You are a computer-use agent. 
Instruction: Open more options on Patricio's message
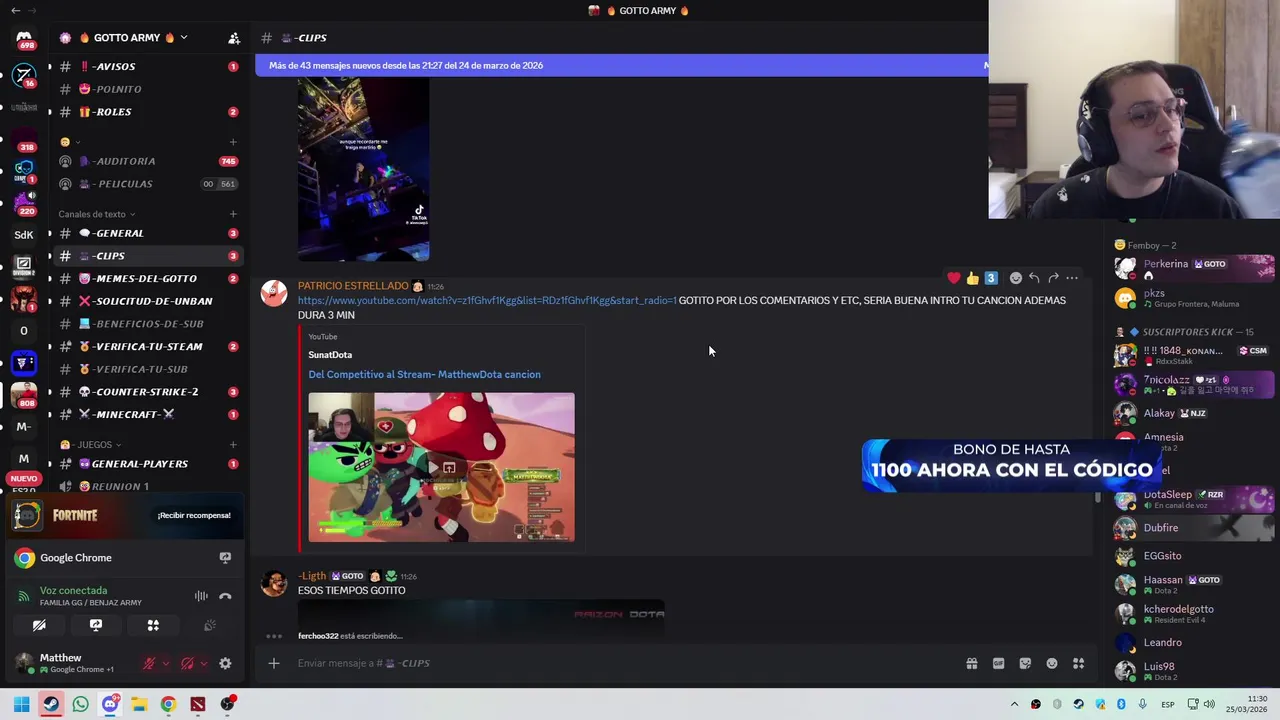point(1072,278)
